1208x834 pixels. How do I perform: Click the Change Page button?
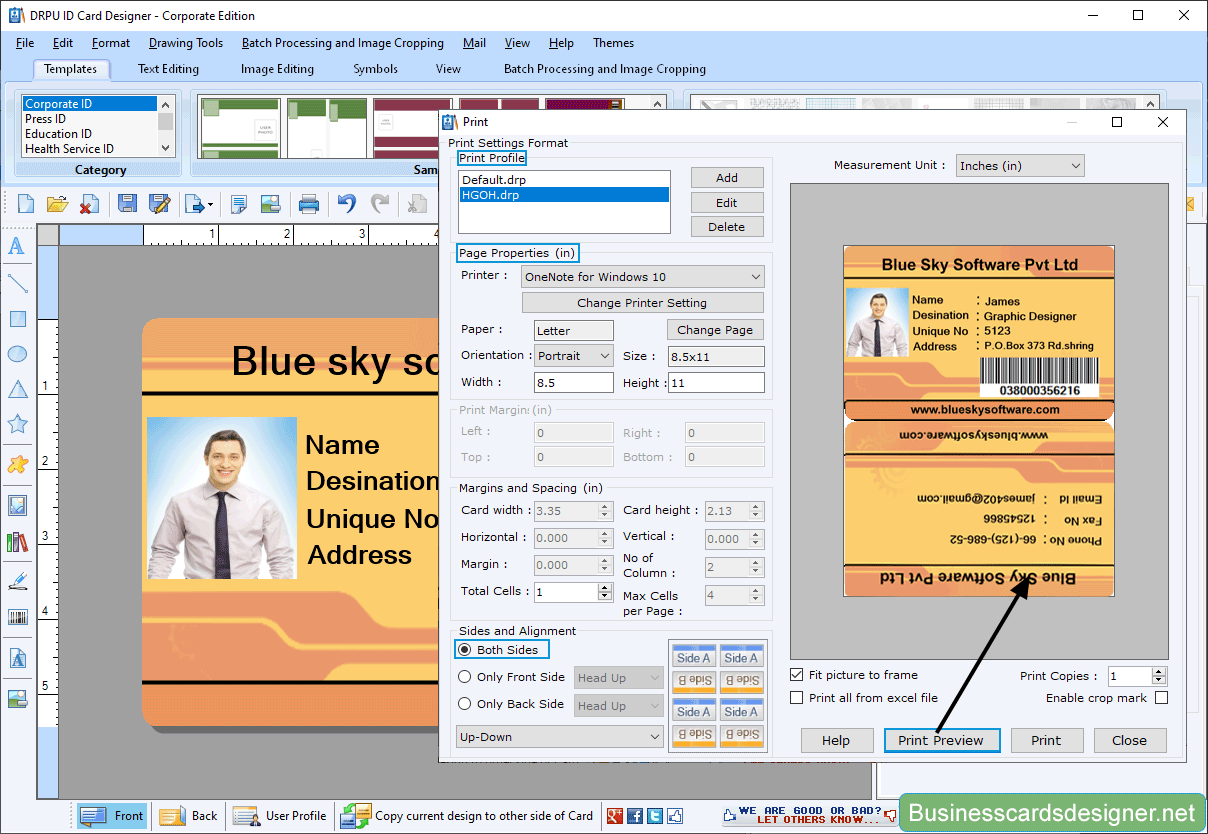pos(715,330)
